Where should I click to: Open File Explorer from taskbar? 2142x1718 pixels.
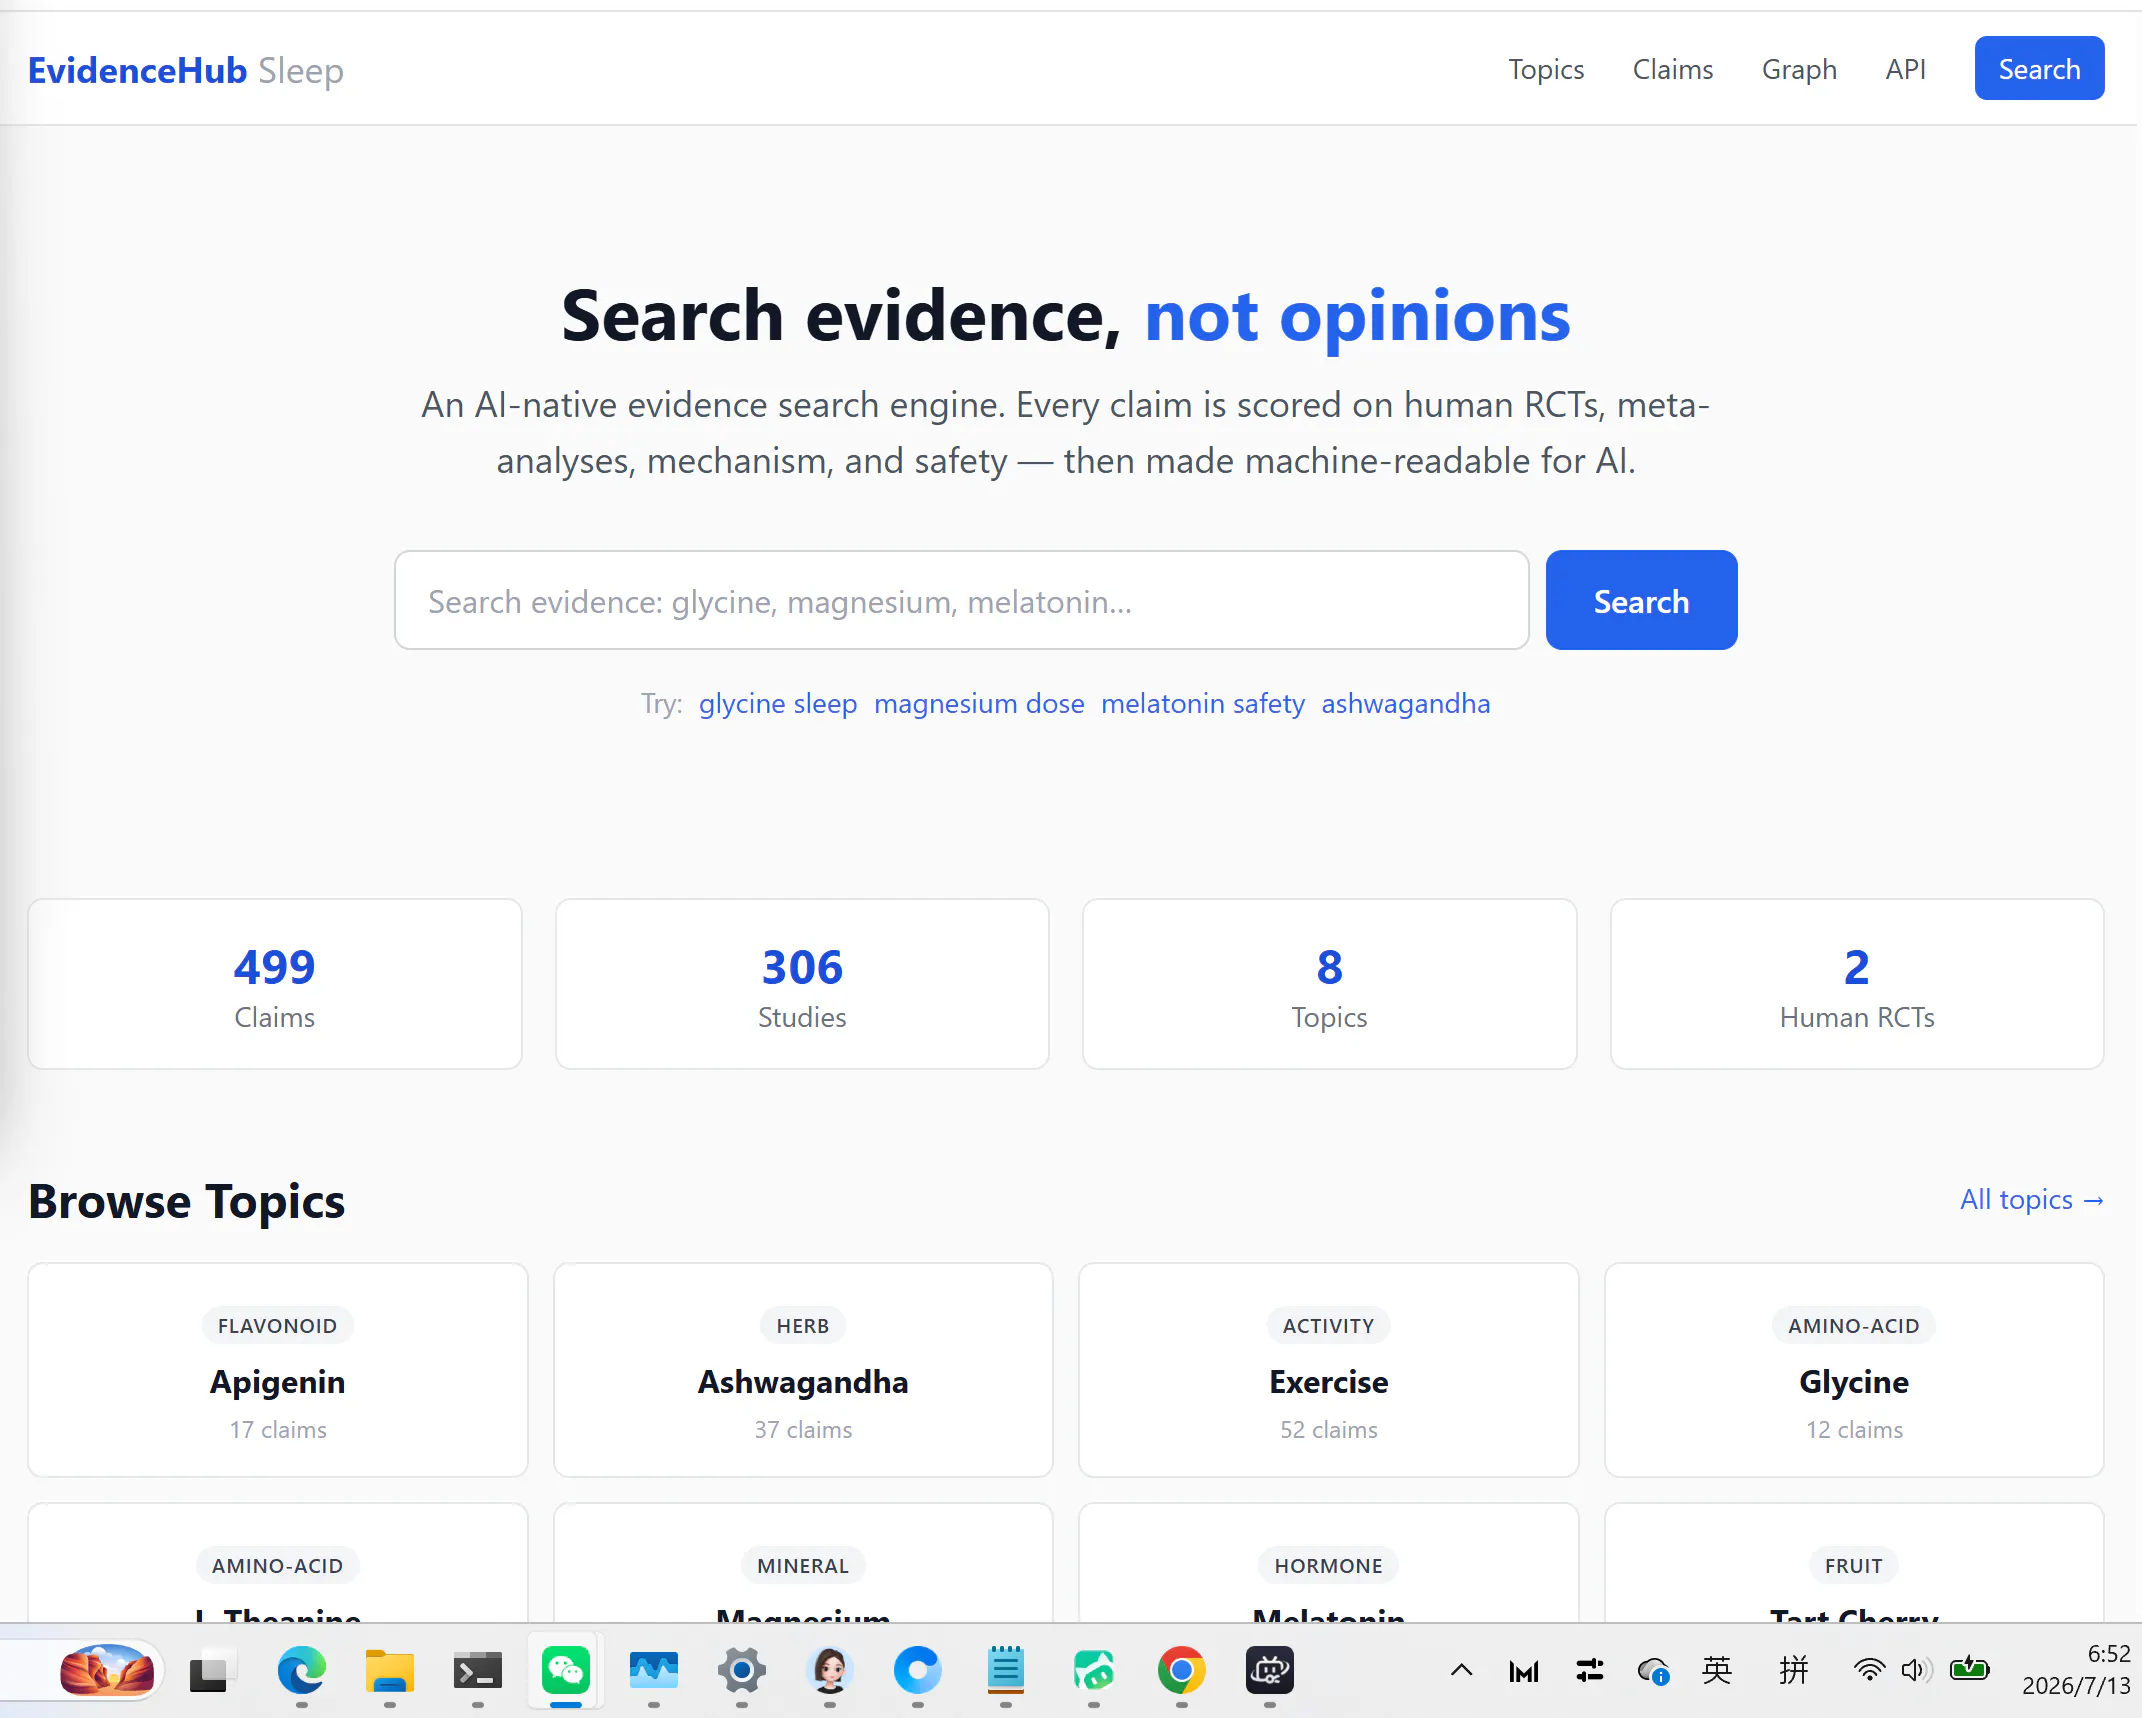coord(389,1670)
